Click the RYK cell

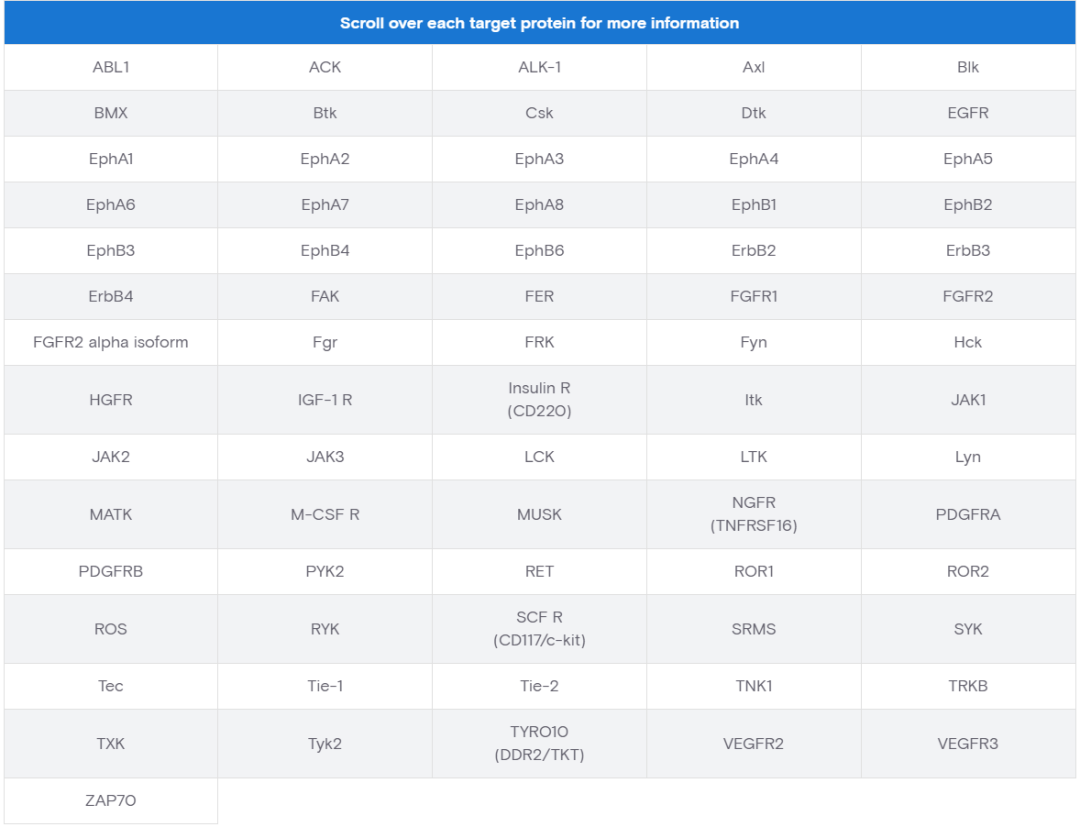pos(325,629)
